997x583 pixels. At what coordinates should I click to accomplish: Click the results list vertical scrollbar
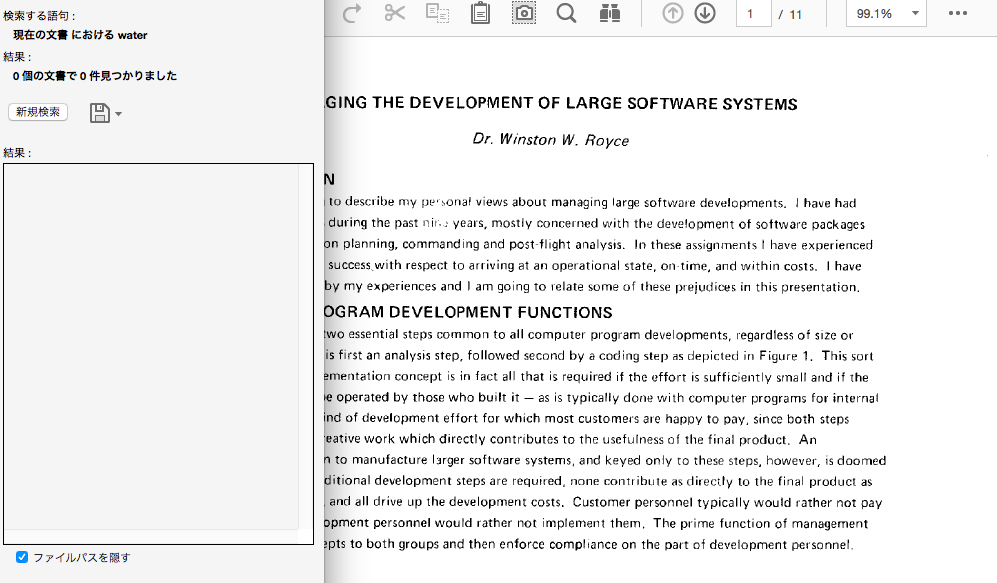coord(306,346)
